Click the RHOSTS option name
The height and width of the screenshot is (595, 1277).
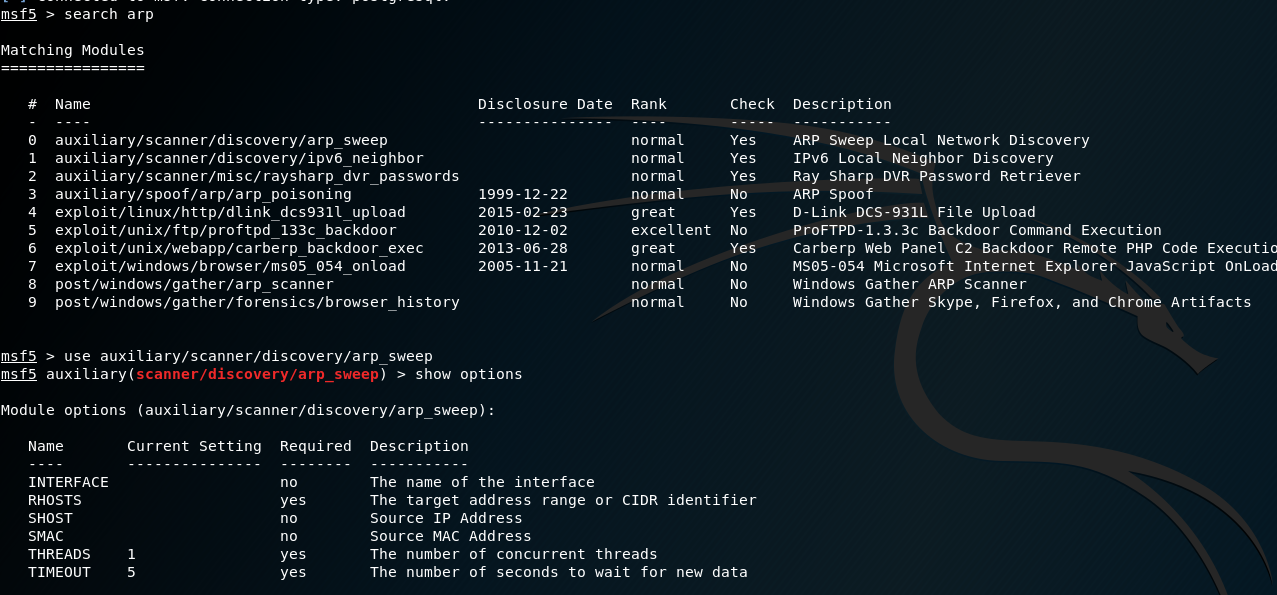pos(55,500)
